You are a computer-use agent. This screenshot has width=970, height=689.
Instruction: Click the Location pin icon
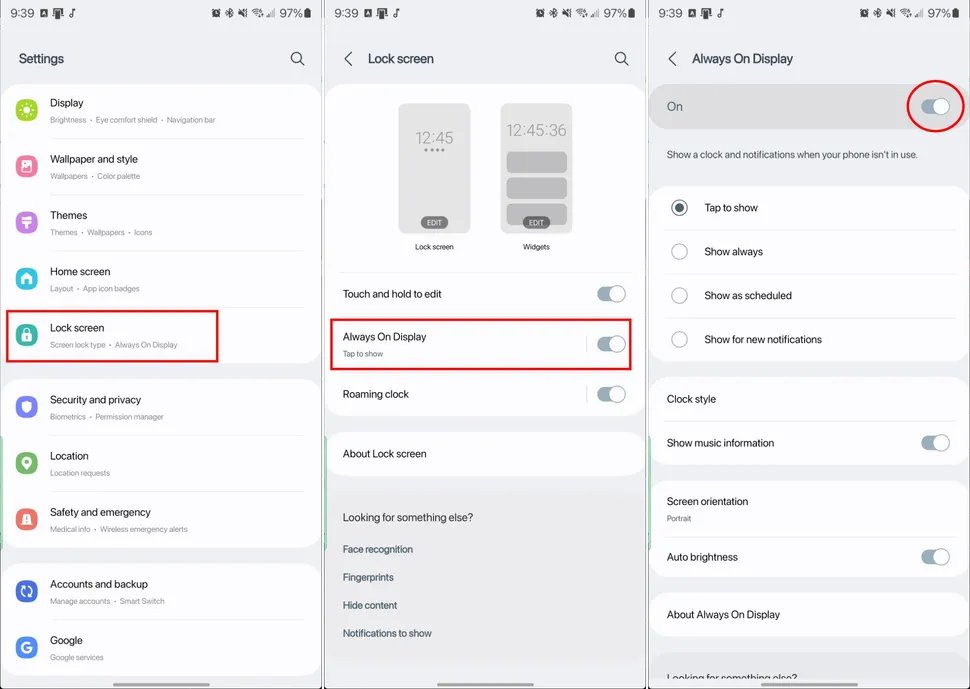tap(27, 463)
